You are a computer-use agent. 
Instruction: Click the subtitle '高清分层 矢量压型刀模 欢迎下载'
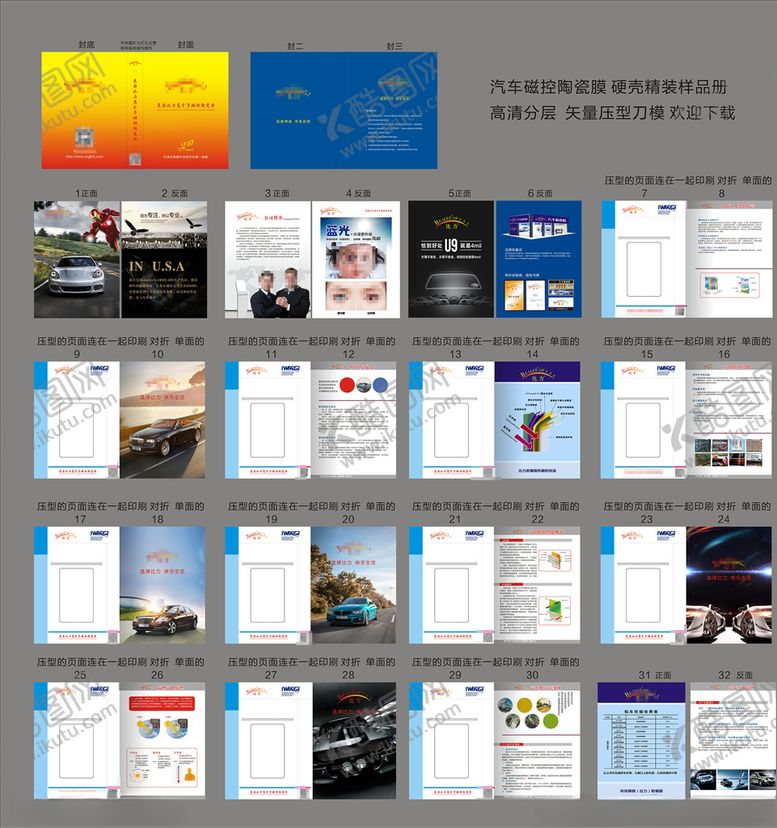[x=613, y=112]
